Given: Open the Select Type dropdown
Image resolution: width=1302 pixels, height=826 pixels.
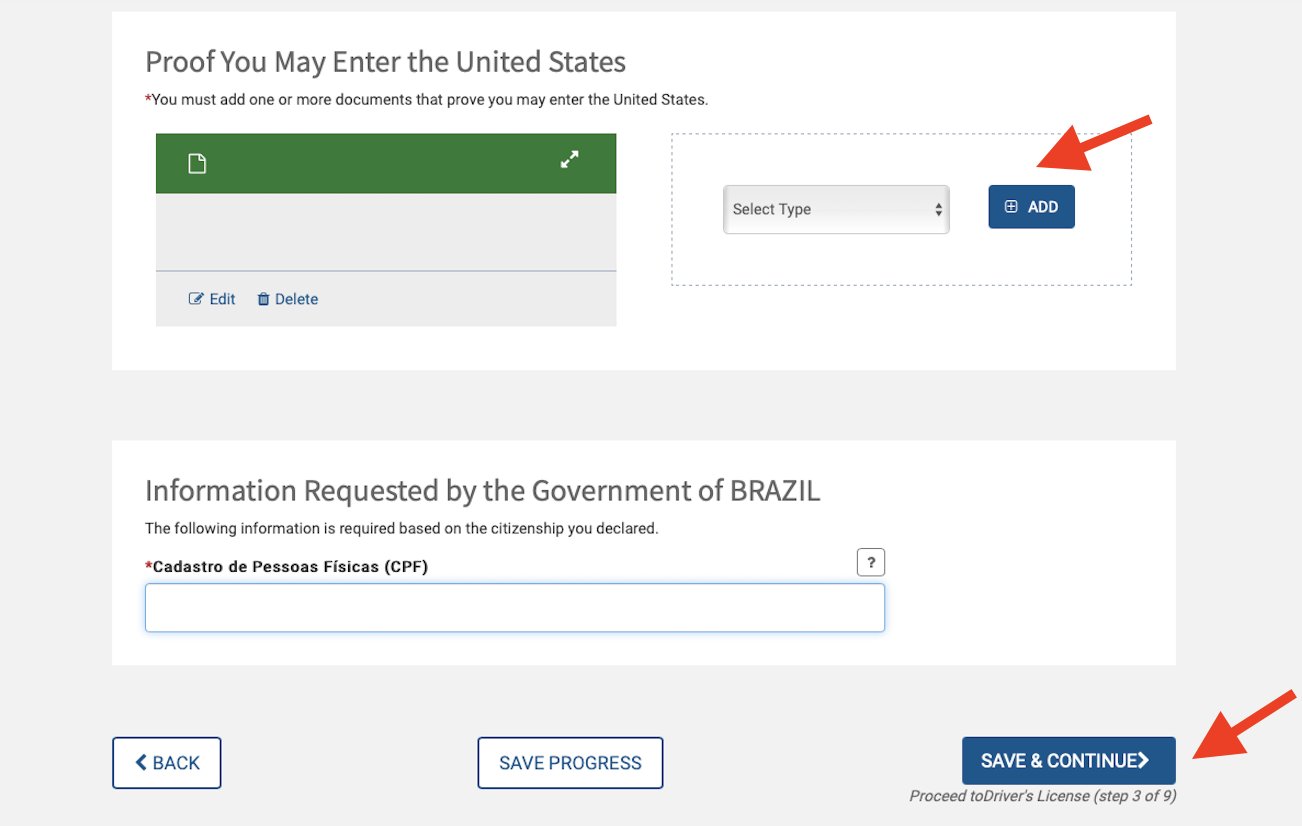Looking at the screenshot, I should [x=836, y=209].
